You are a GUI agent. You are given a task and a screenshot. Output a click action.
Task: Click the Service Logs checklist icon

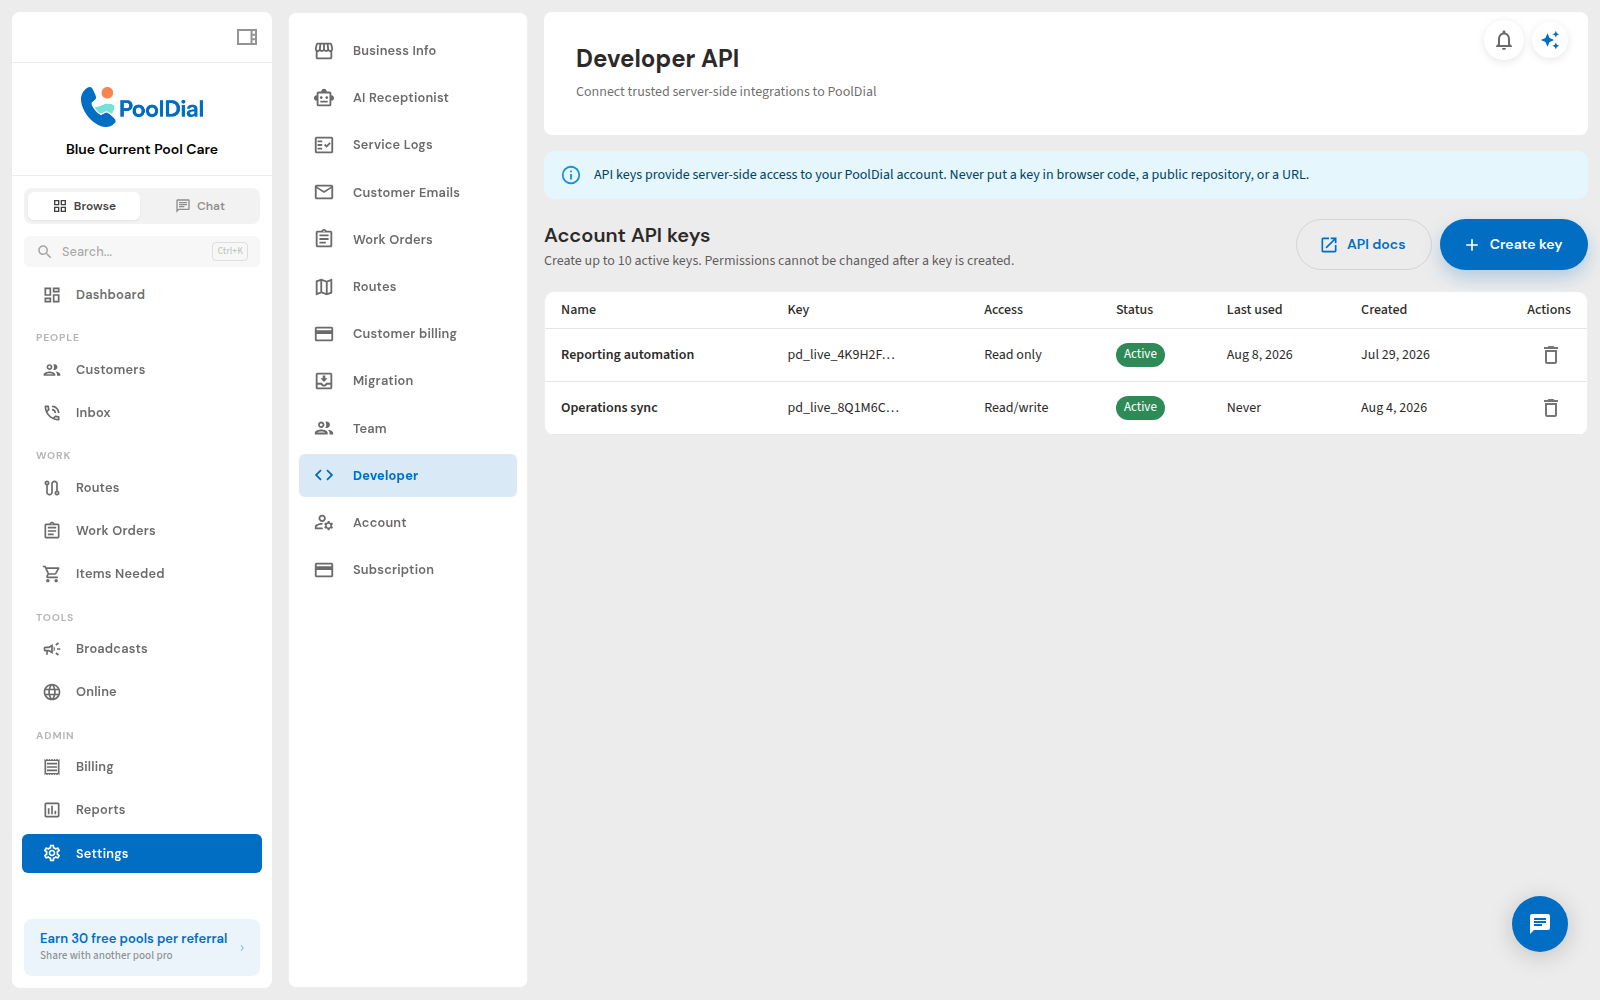(x=324, y=145)
